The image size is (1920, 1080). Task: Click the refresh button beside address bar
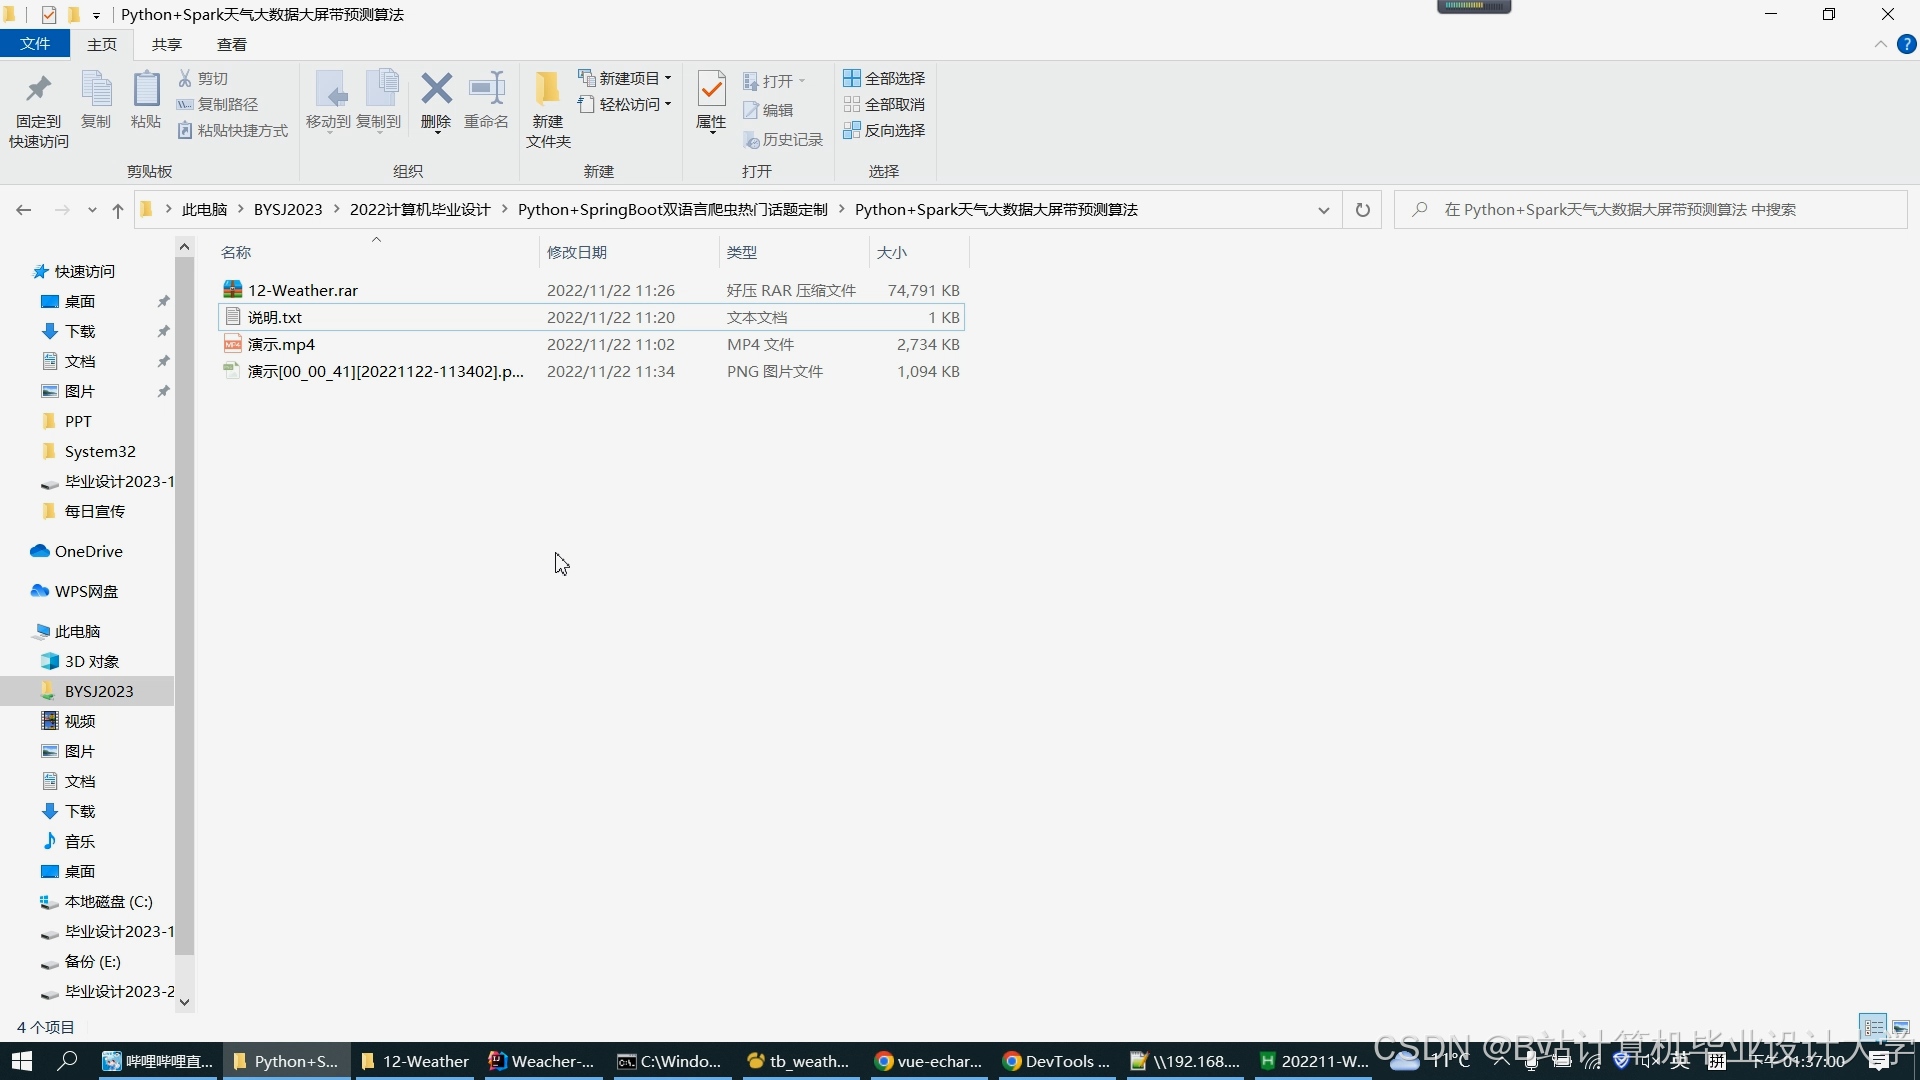point(1362,210)
